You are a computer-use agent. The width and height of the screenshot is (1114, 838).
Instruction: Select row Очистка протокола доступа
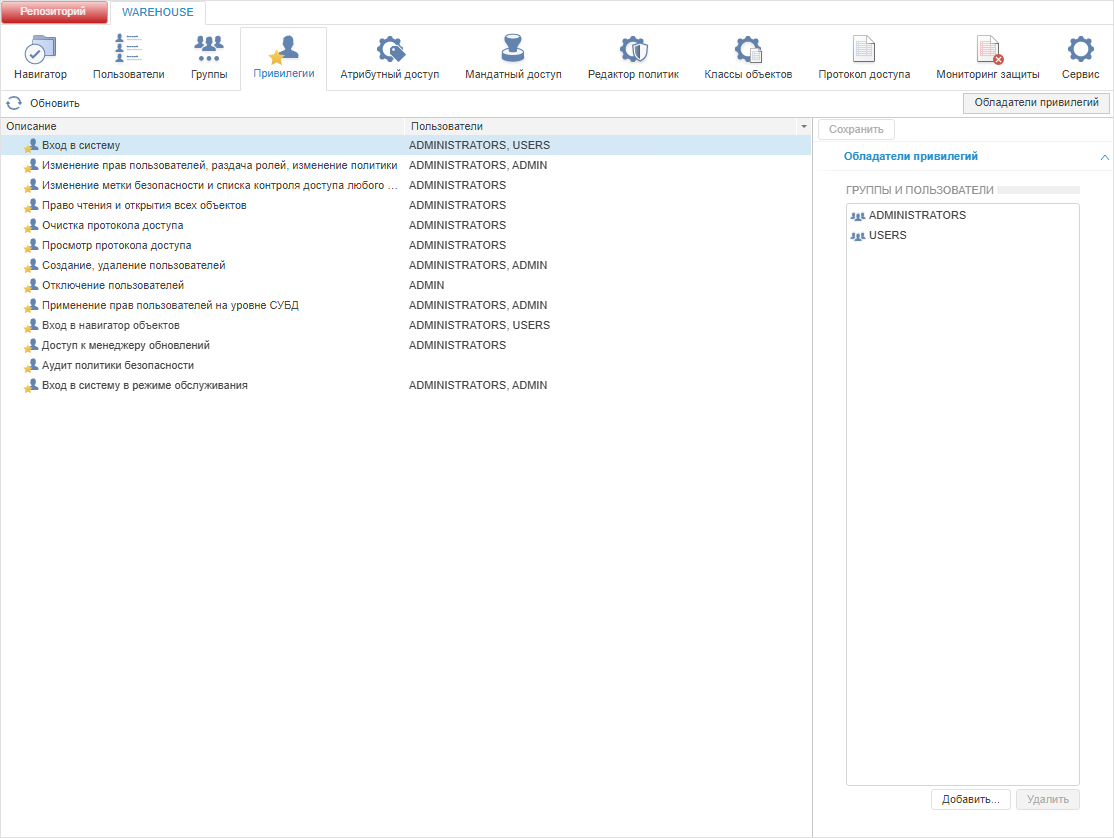406,225
